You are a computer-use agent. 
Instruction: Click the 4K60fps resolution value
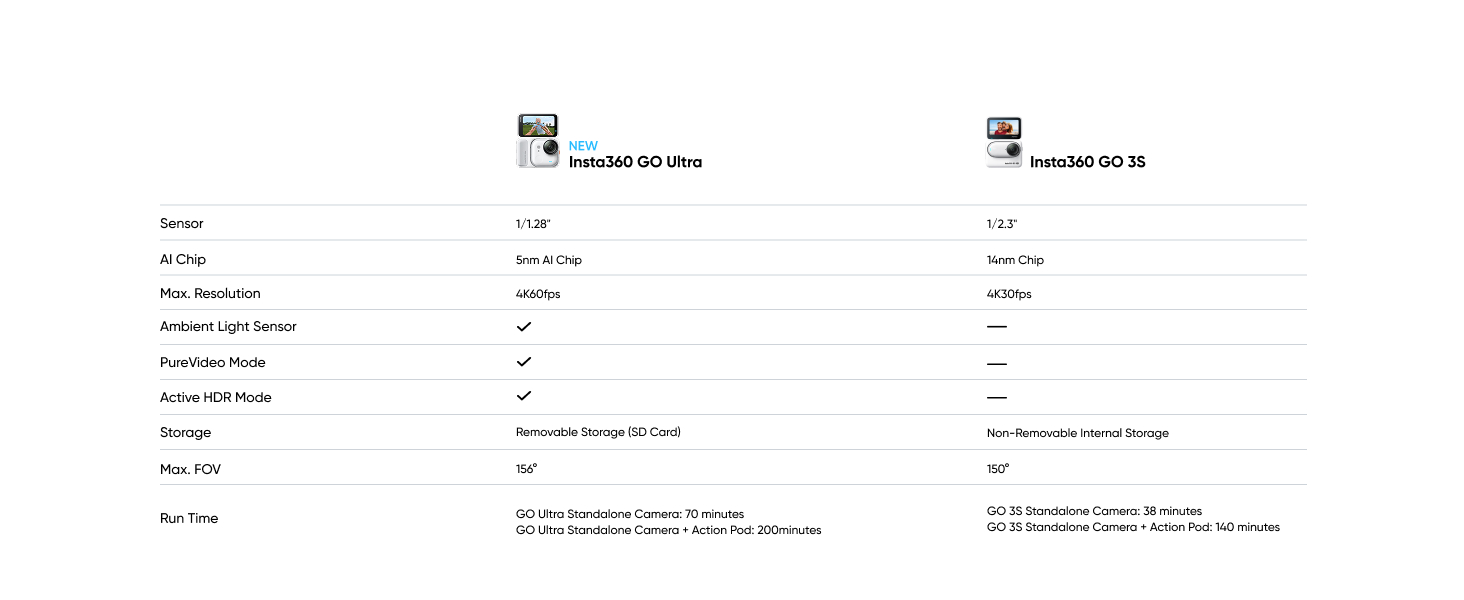pyautogui.click(x=538, y=293)
